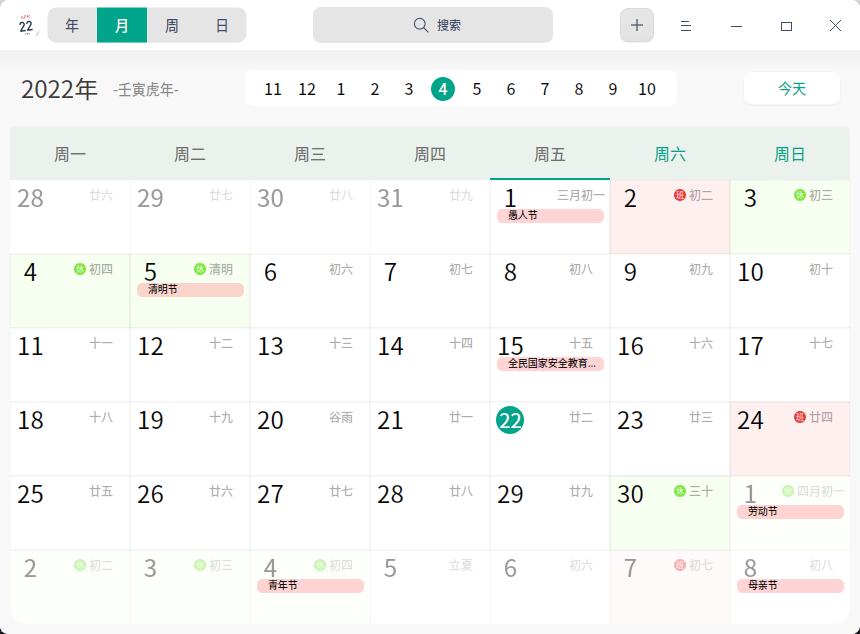Screen dimensions: 860x634
Task: Switch to day view tab 日
Action: coord(222,25)
